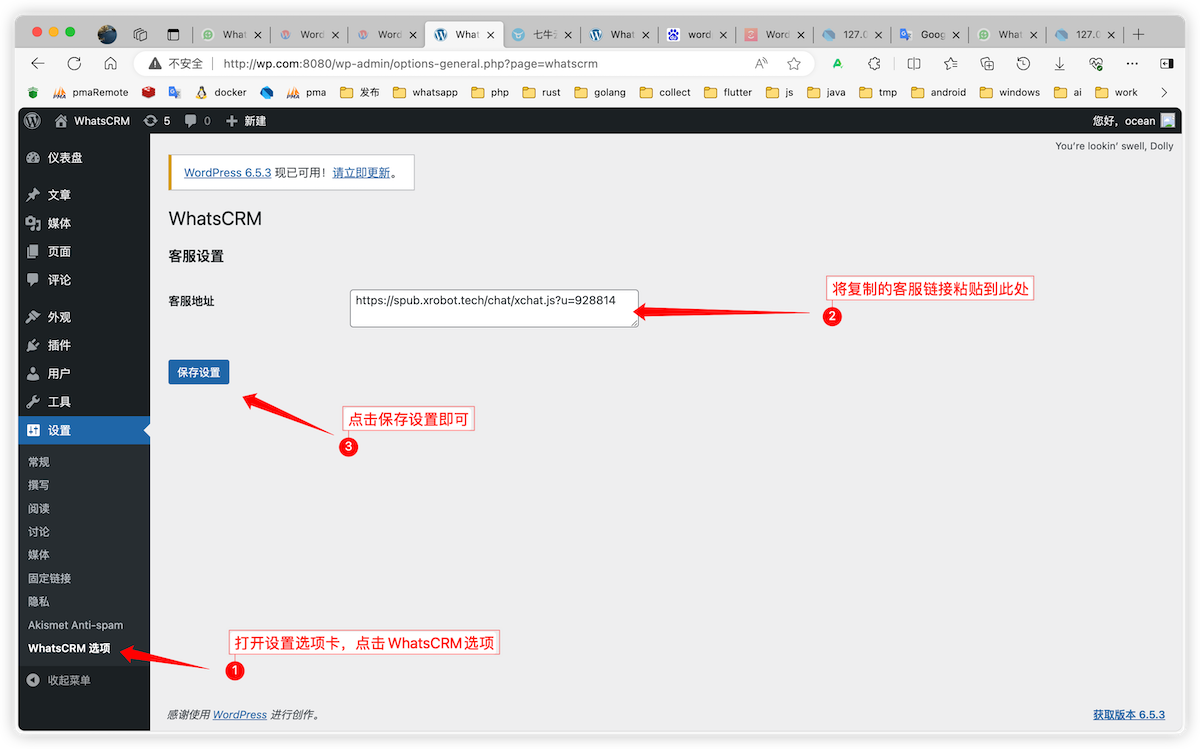Open the php bookmarks folder
Viewport: 1200px width, 749px height.
(x=490, y=92)
